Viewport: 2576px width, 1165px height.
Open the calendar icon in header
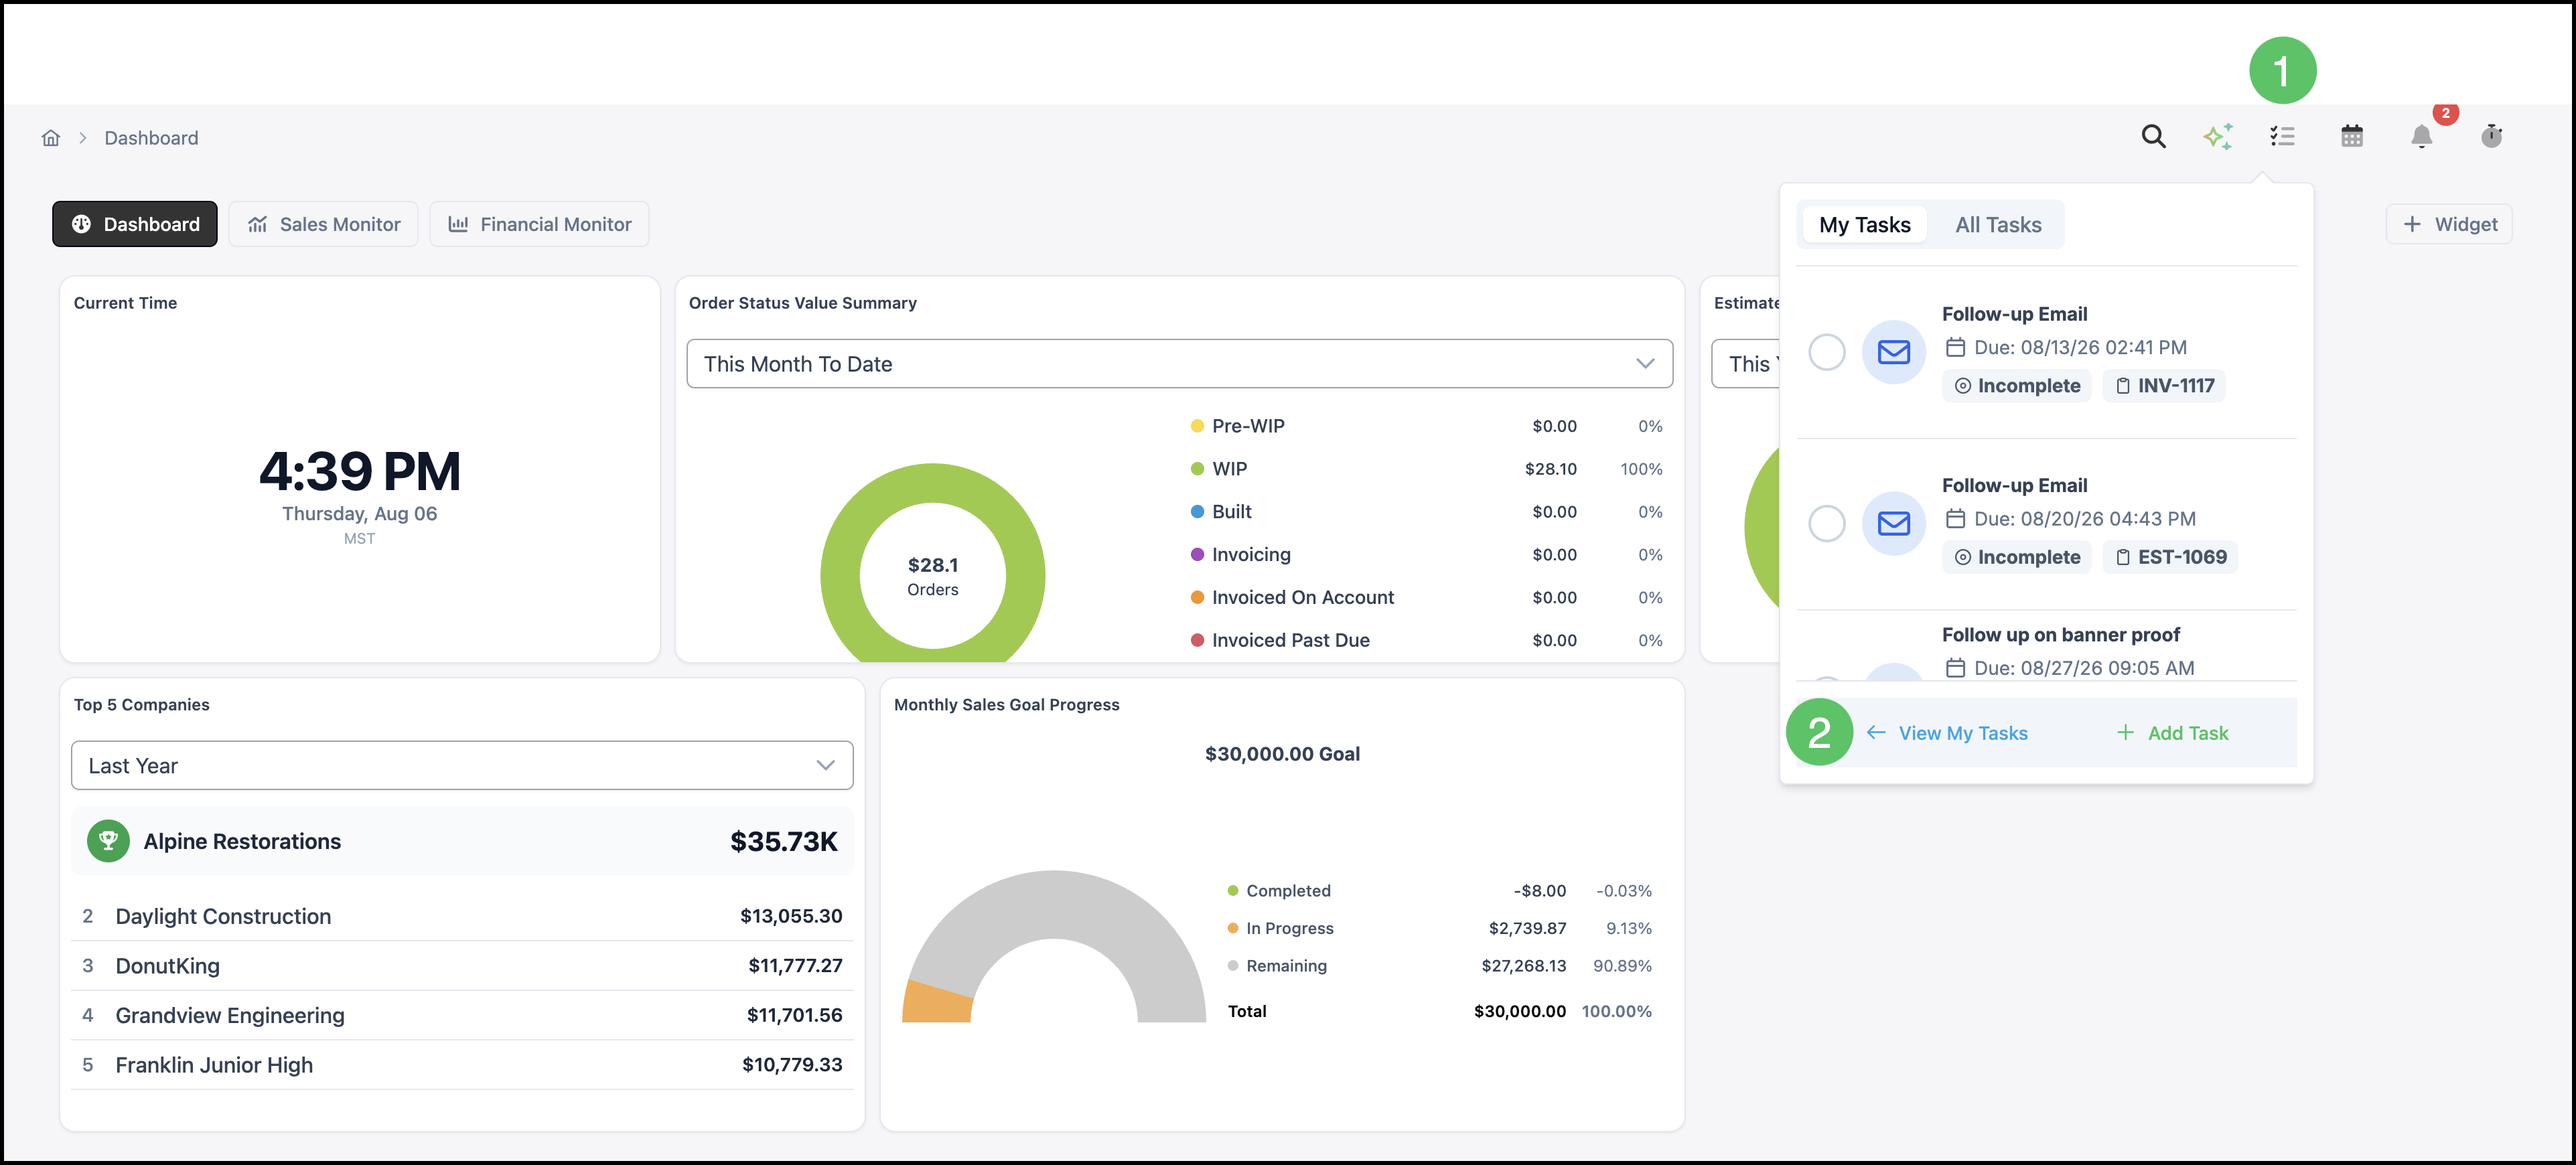coord(2352,136)
